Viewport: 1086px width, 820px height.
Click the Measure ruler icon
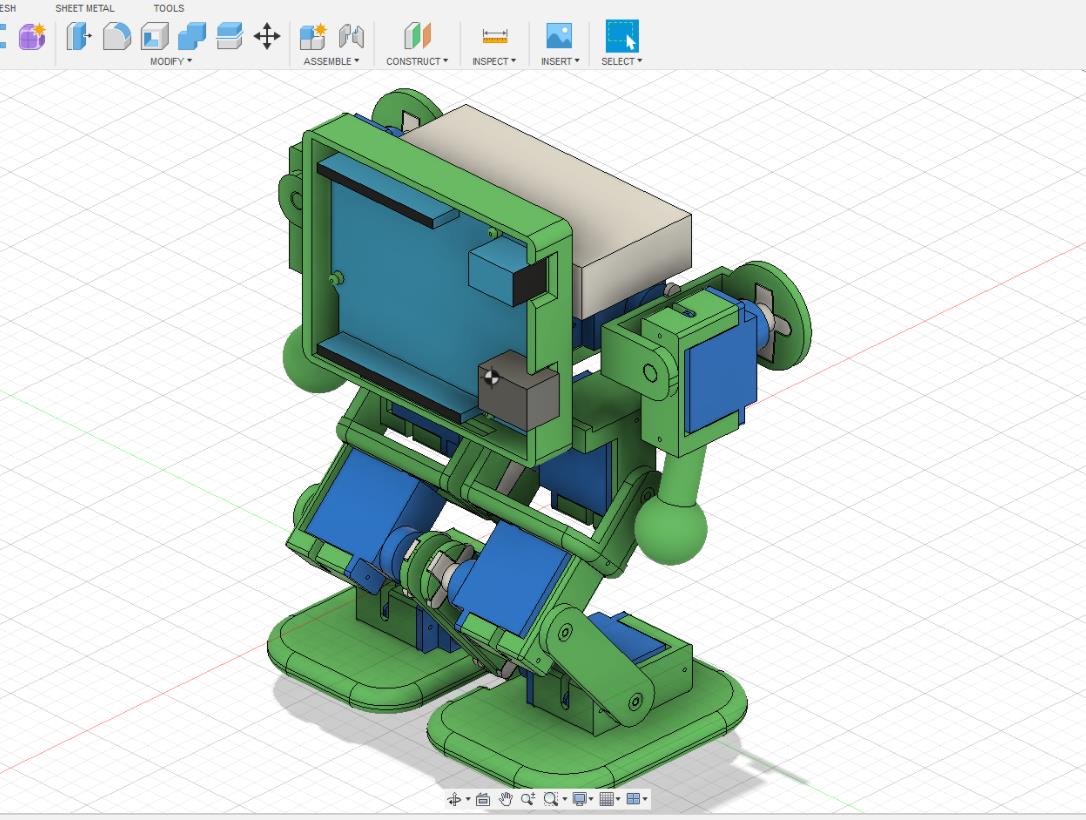(x=495, y=37)
